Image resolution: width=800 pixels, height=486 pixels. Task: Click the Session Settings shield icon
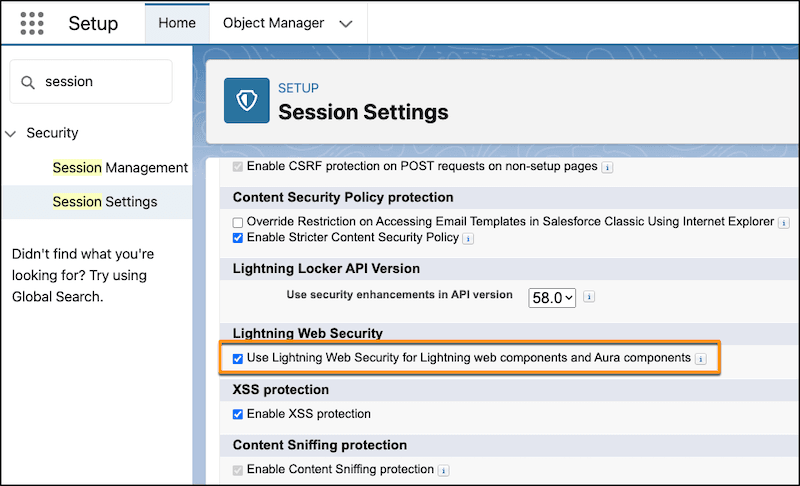[246, 101]
